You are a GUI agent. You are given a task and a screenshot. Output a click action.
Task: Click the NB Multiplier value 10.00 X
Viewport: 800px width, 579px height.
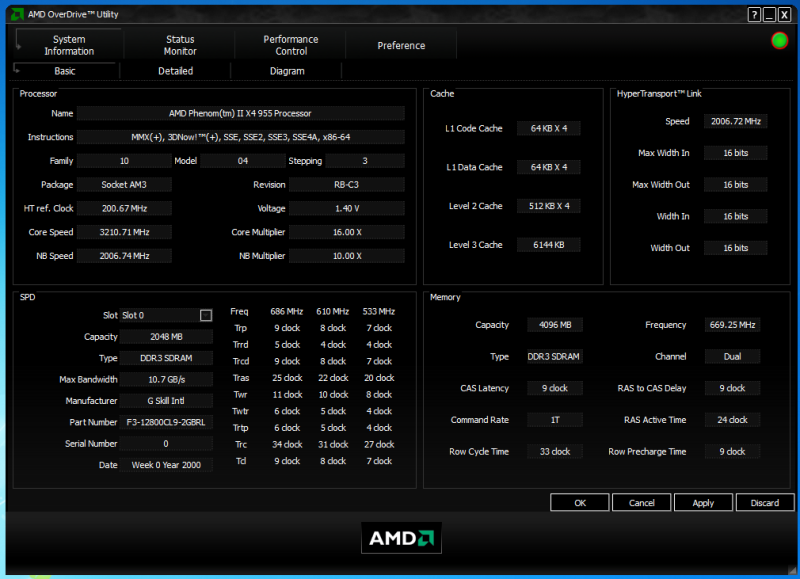pos(346,256)
